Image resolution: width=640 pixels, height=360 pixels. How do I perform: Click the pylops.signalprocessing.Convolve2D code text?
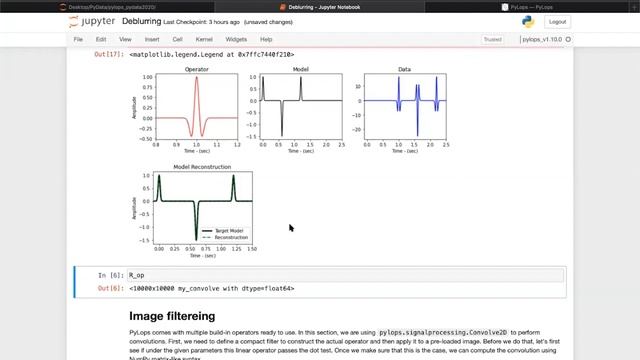pyautogui.click(x=443, y=333)
